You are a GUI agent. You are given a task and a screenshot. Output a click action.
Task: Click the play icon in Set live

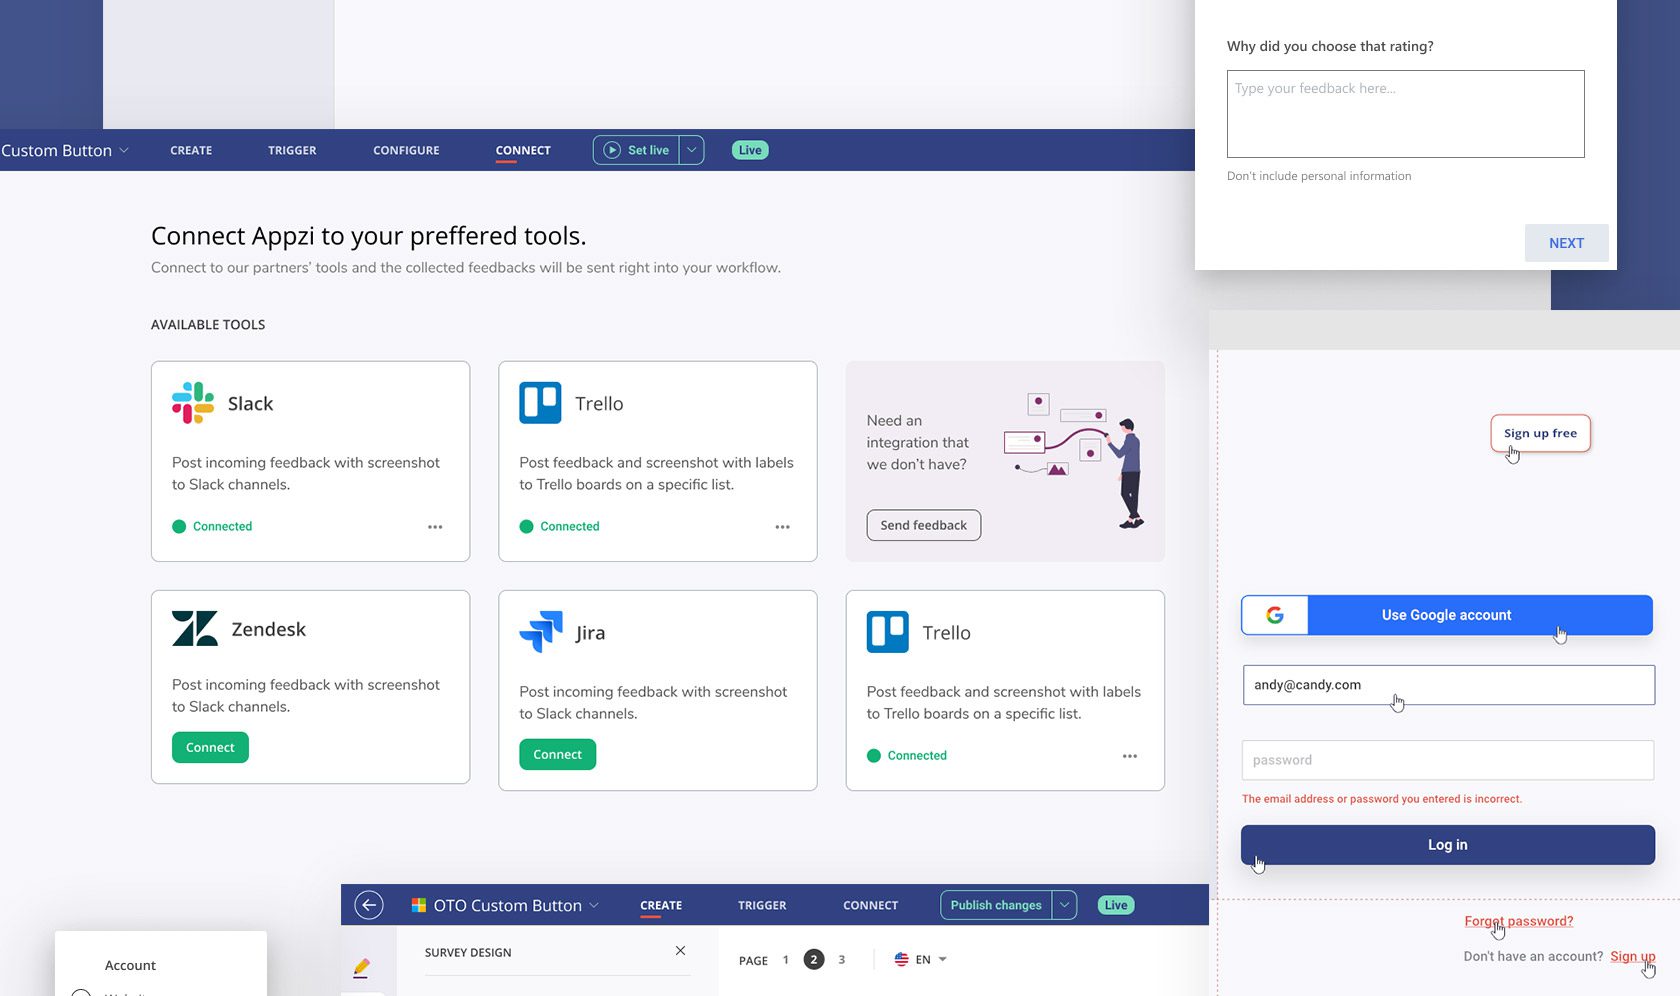(x=612, y=150)
